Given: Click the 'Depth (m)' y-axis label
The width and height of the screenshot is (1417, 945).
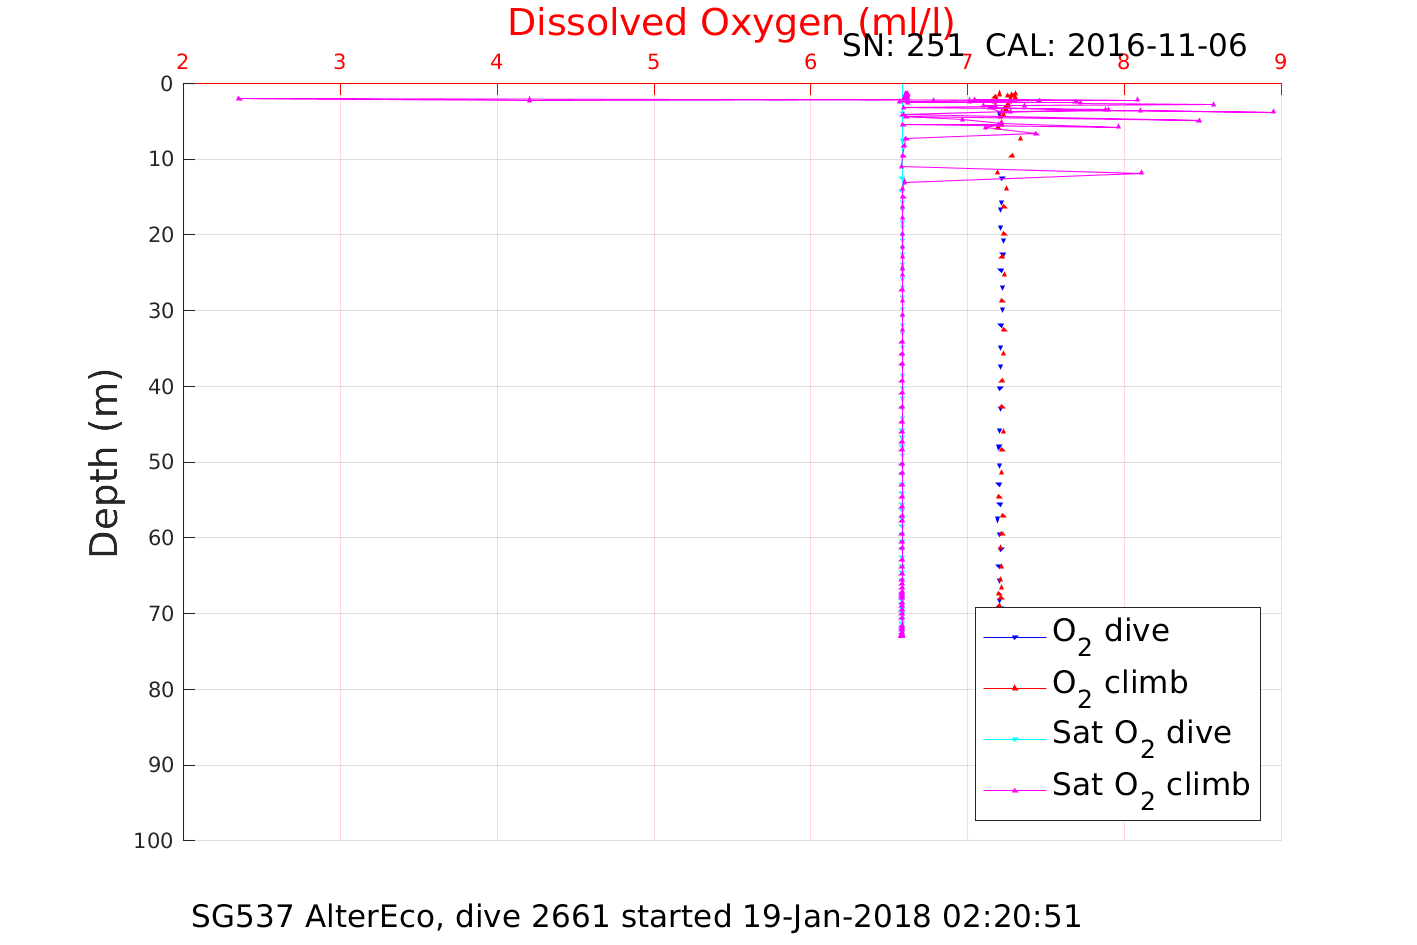Looking at the screenshot, I should (104, 462).
